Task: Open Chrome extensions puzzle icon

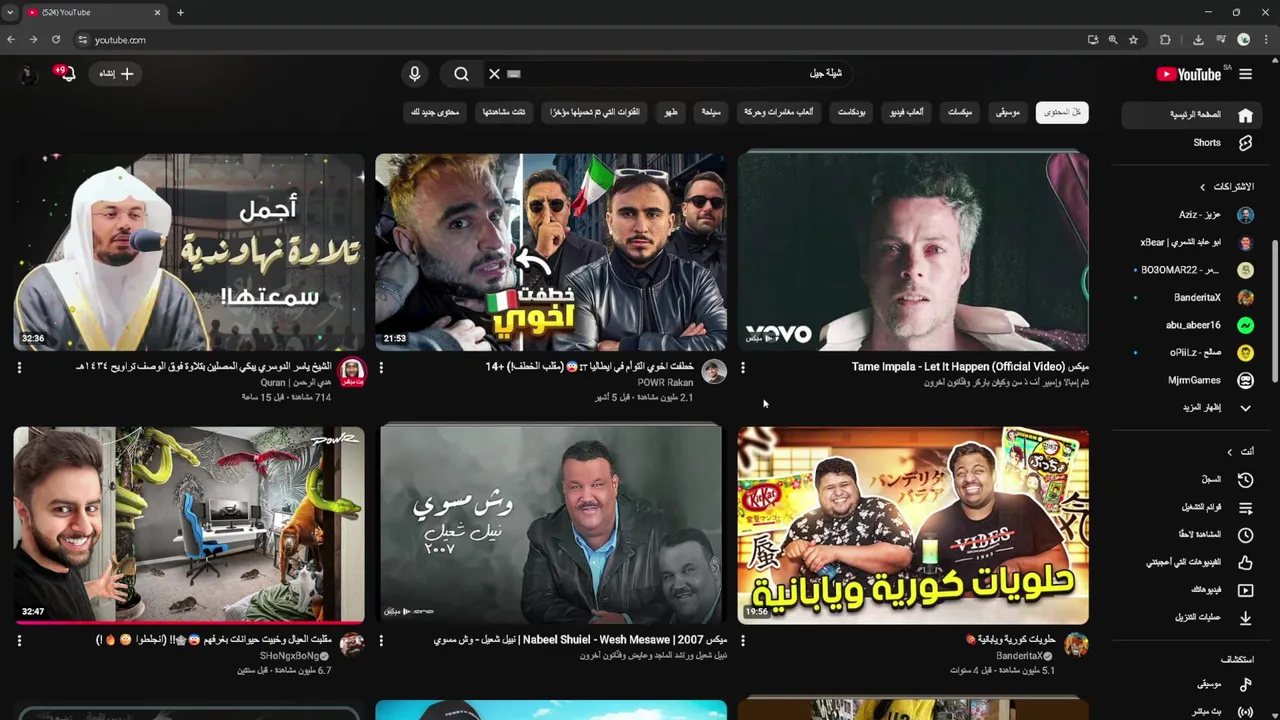Action: click(1165, 40)
